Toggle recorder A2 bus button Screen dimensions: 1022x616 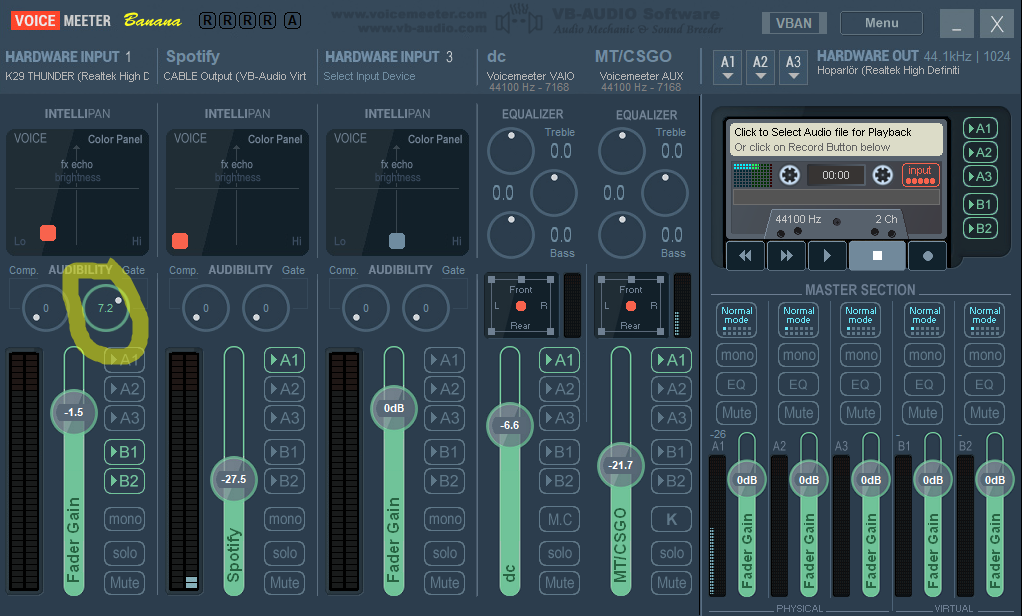(980, 153)
